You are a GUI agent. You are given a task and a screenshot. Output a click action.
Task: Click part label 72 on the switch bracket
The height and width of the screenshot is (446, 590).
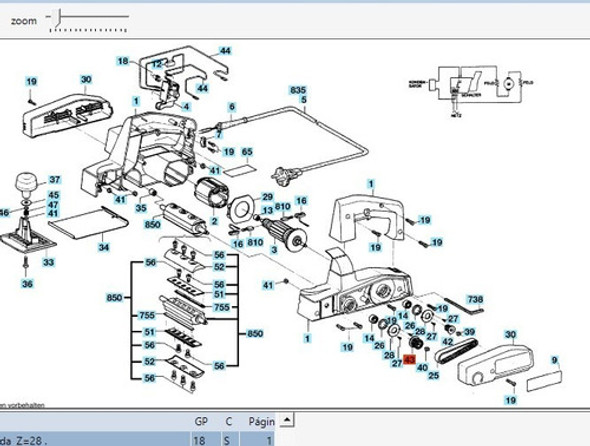tap(157, 64)
